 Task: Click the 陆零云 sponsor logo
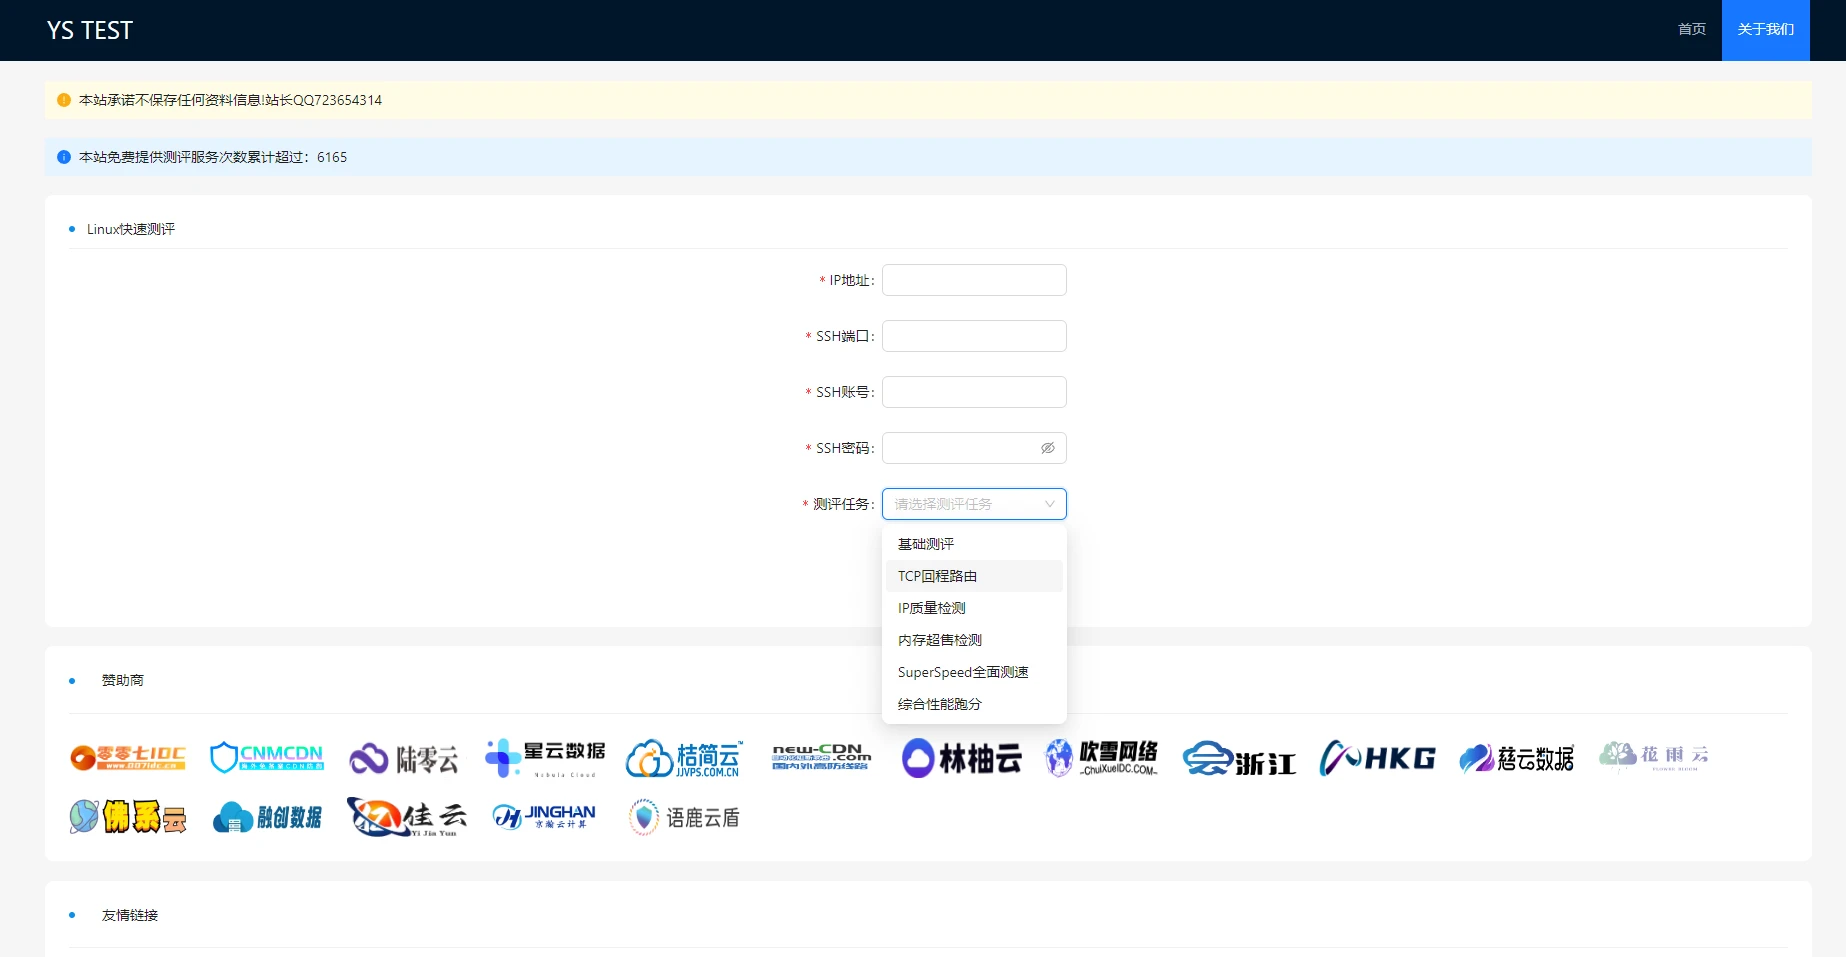[x=404, y=759]
